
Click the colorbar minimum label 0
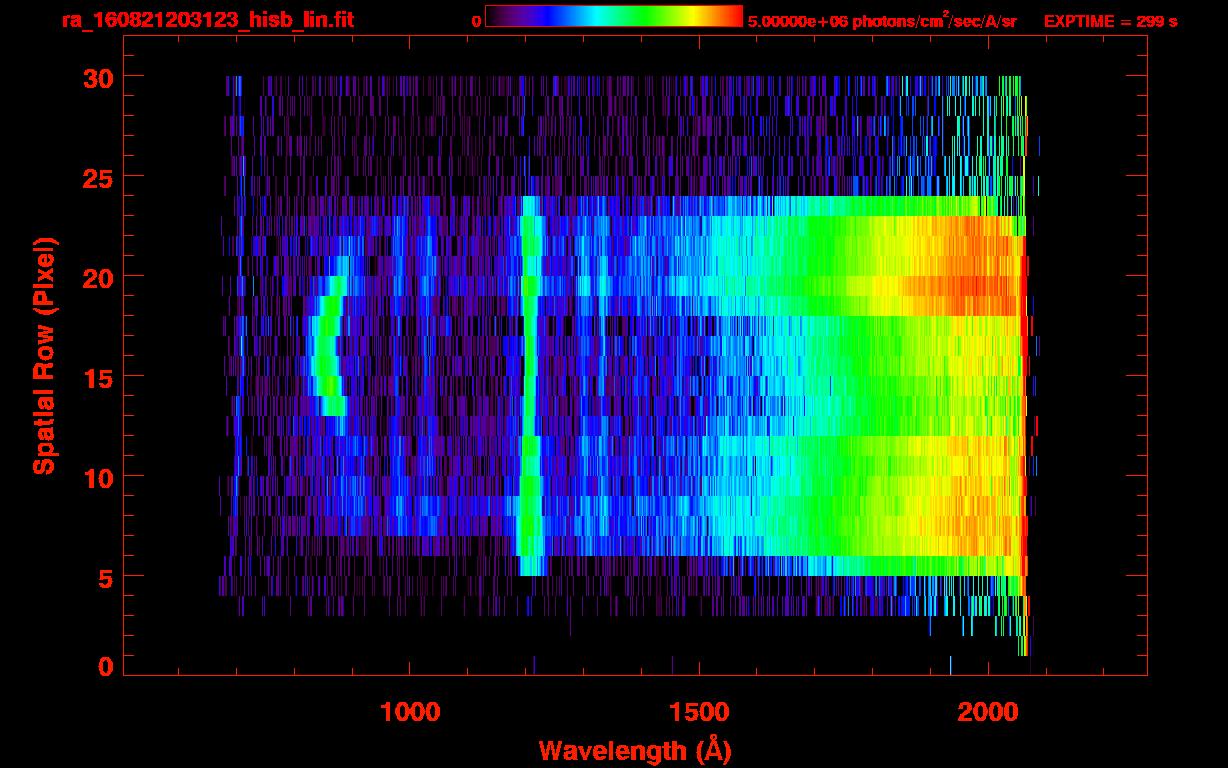[477, 21]
